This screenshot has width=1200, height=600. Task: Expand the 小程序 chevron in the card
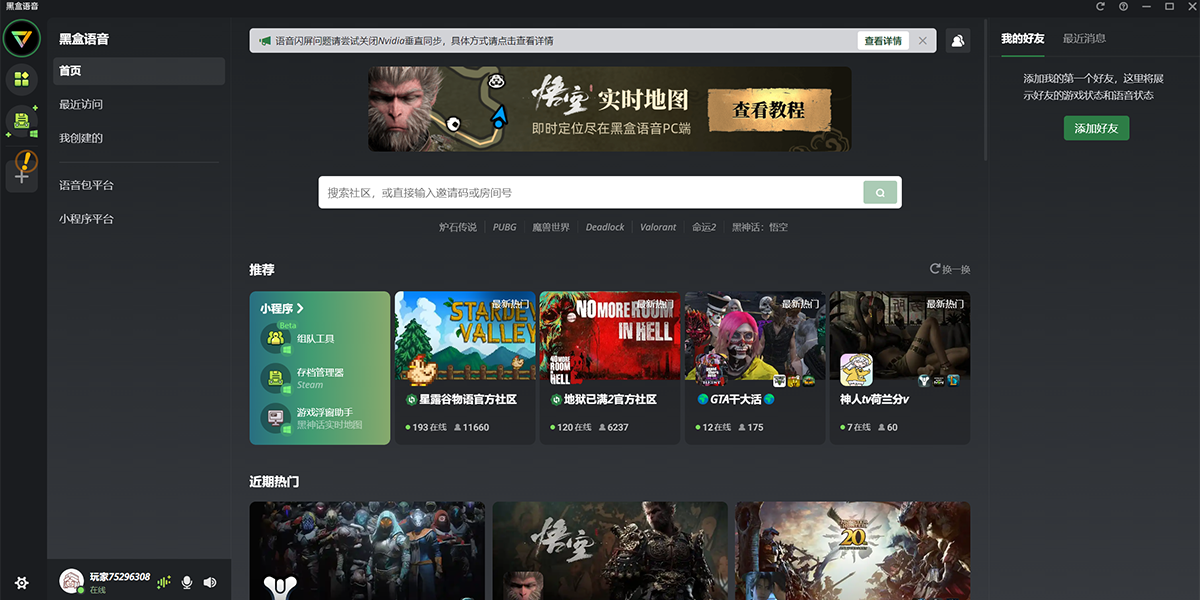(x=299, y=308)
